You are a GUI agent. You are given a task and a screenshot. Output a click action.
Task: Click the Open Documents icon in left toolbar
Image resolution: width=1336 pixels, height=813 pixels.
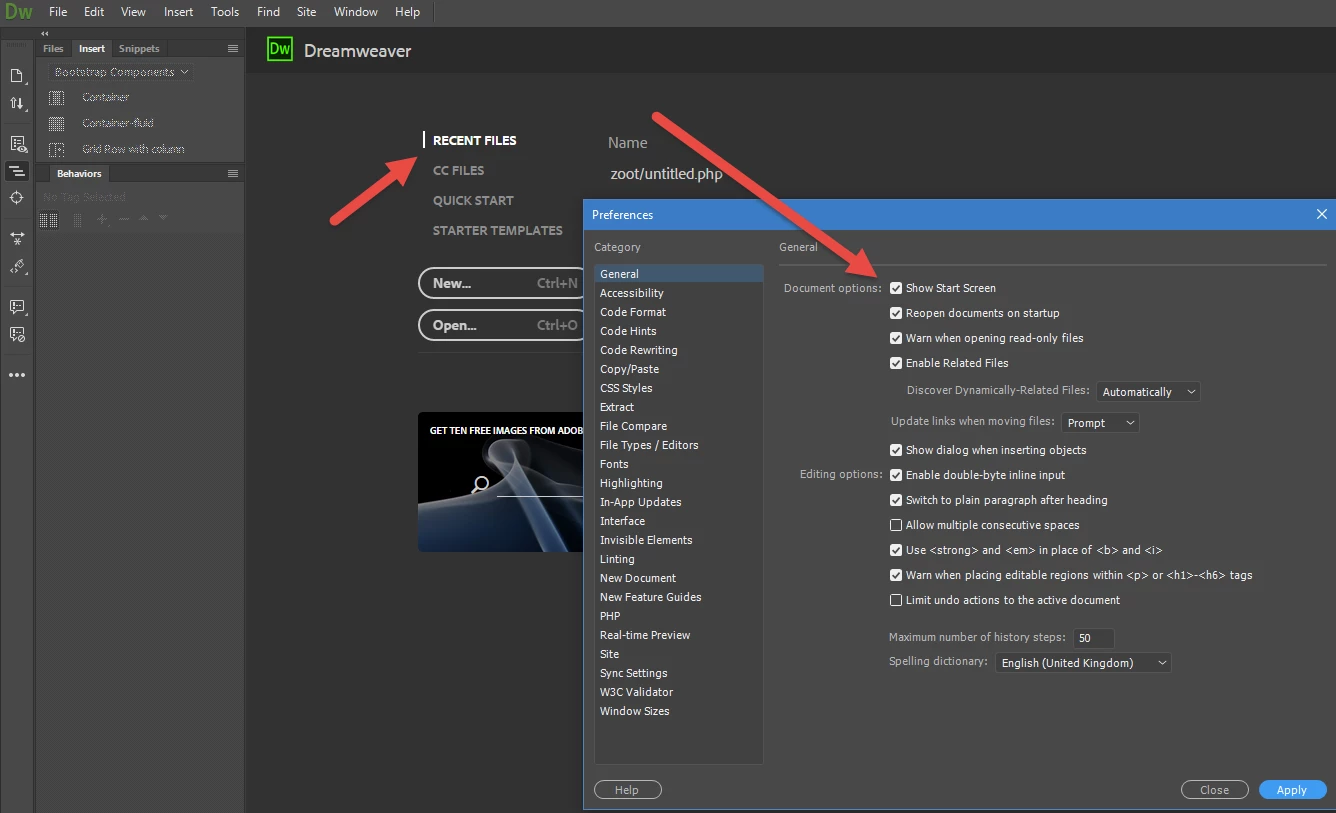tap(17, 76)
